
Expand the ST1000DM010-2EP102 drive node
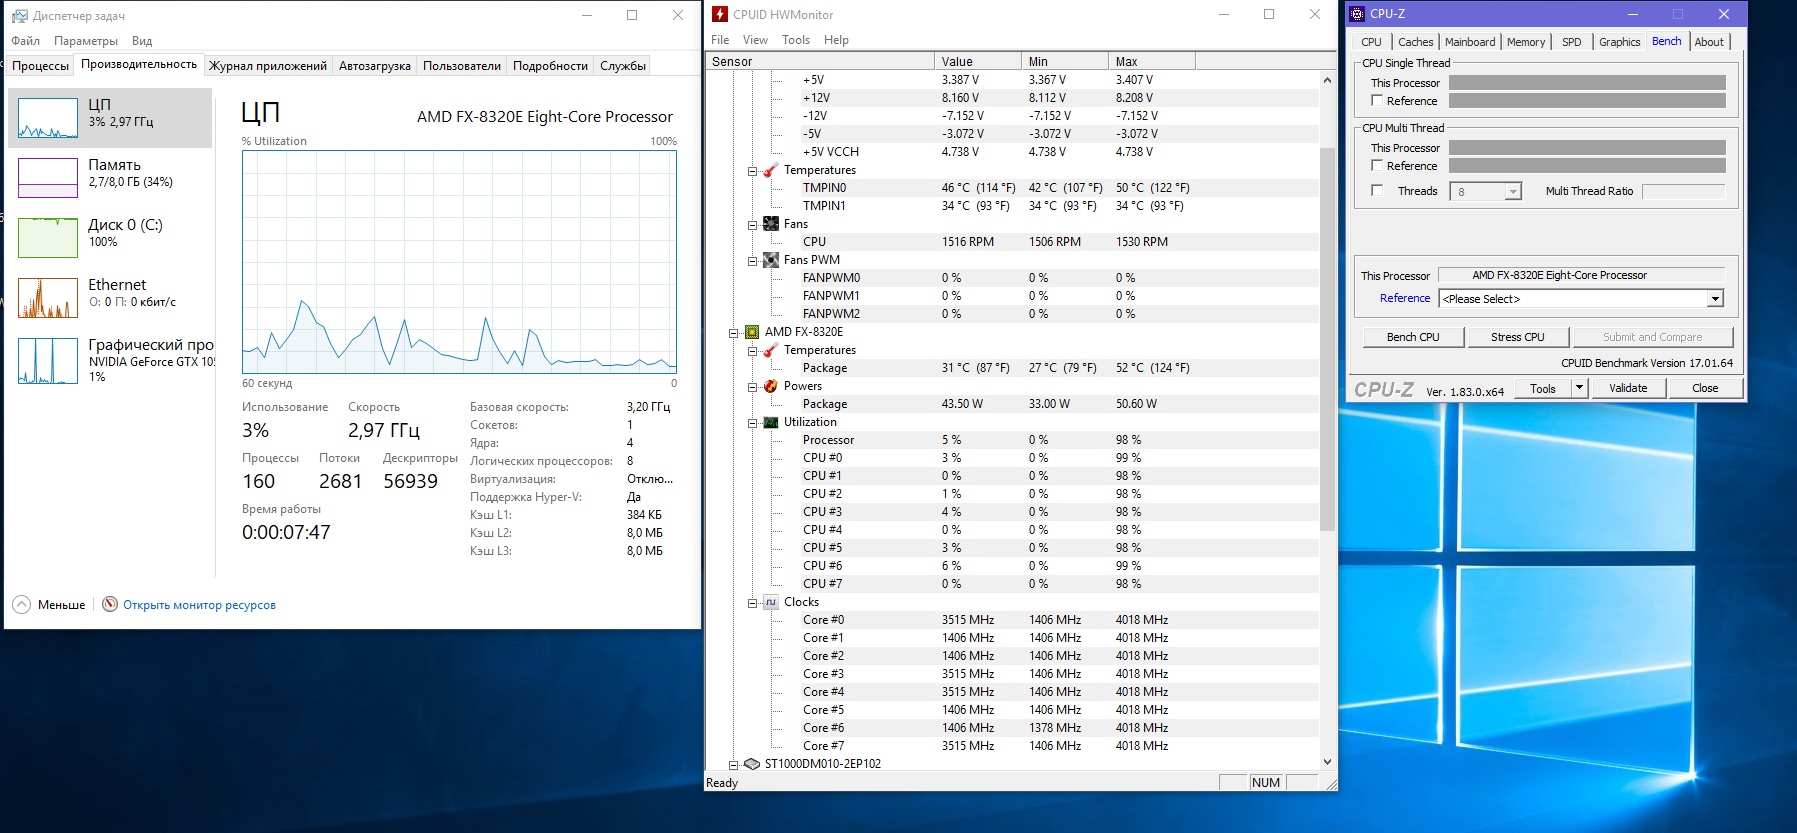733,765
